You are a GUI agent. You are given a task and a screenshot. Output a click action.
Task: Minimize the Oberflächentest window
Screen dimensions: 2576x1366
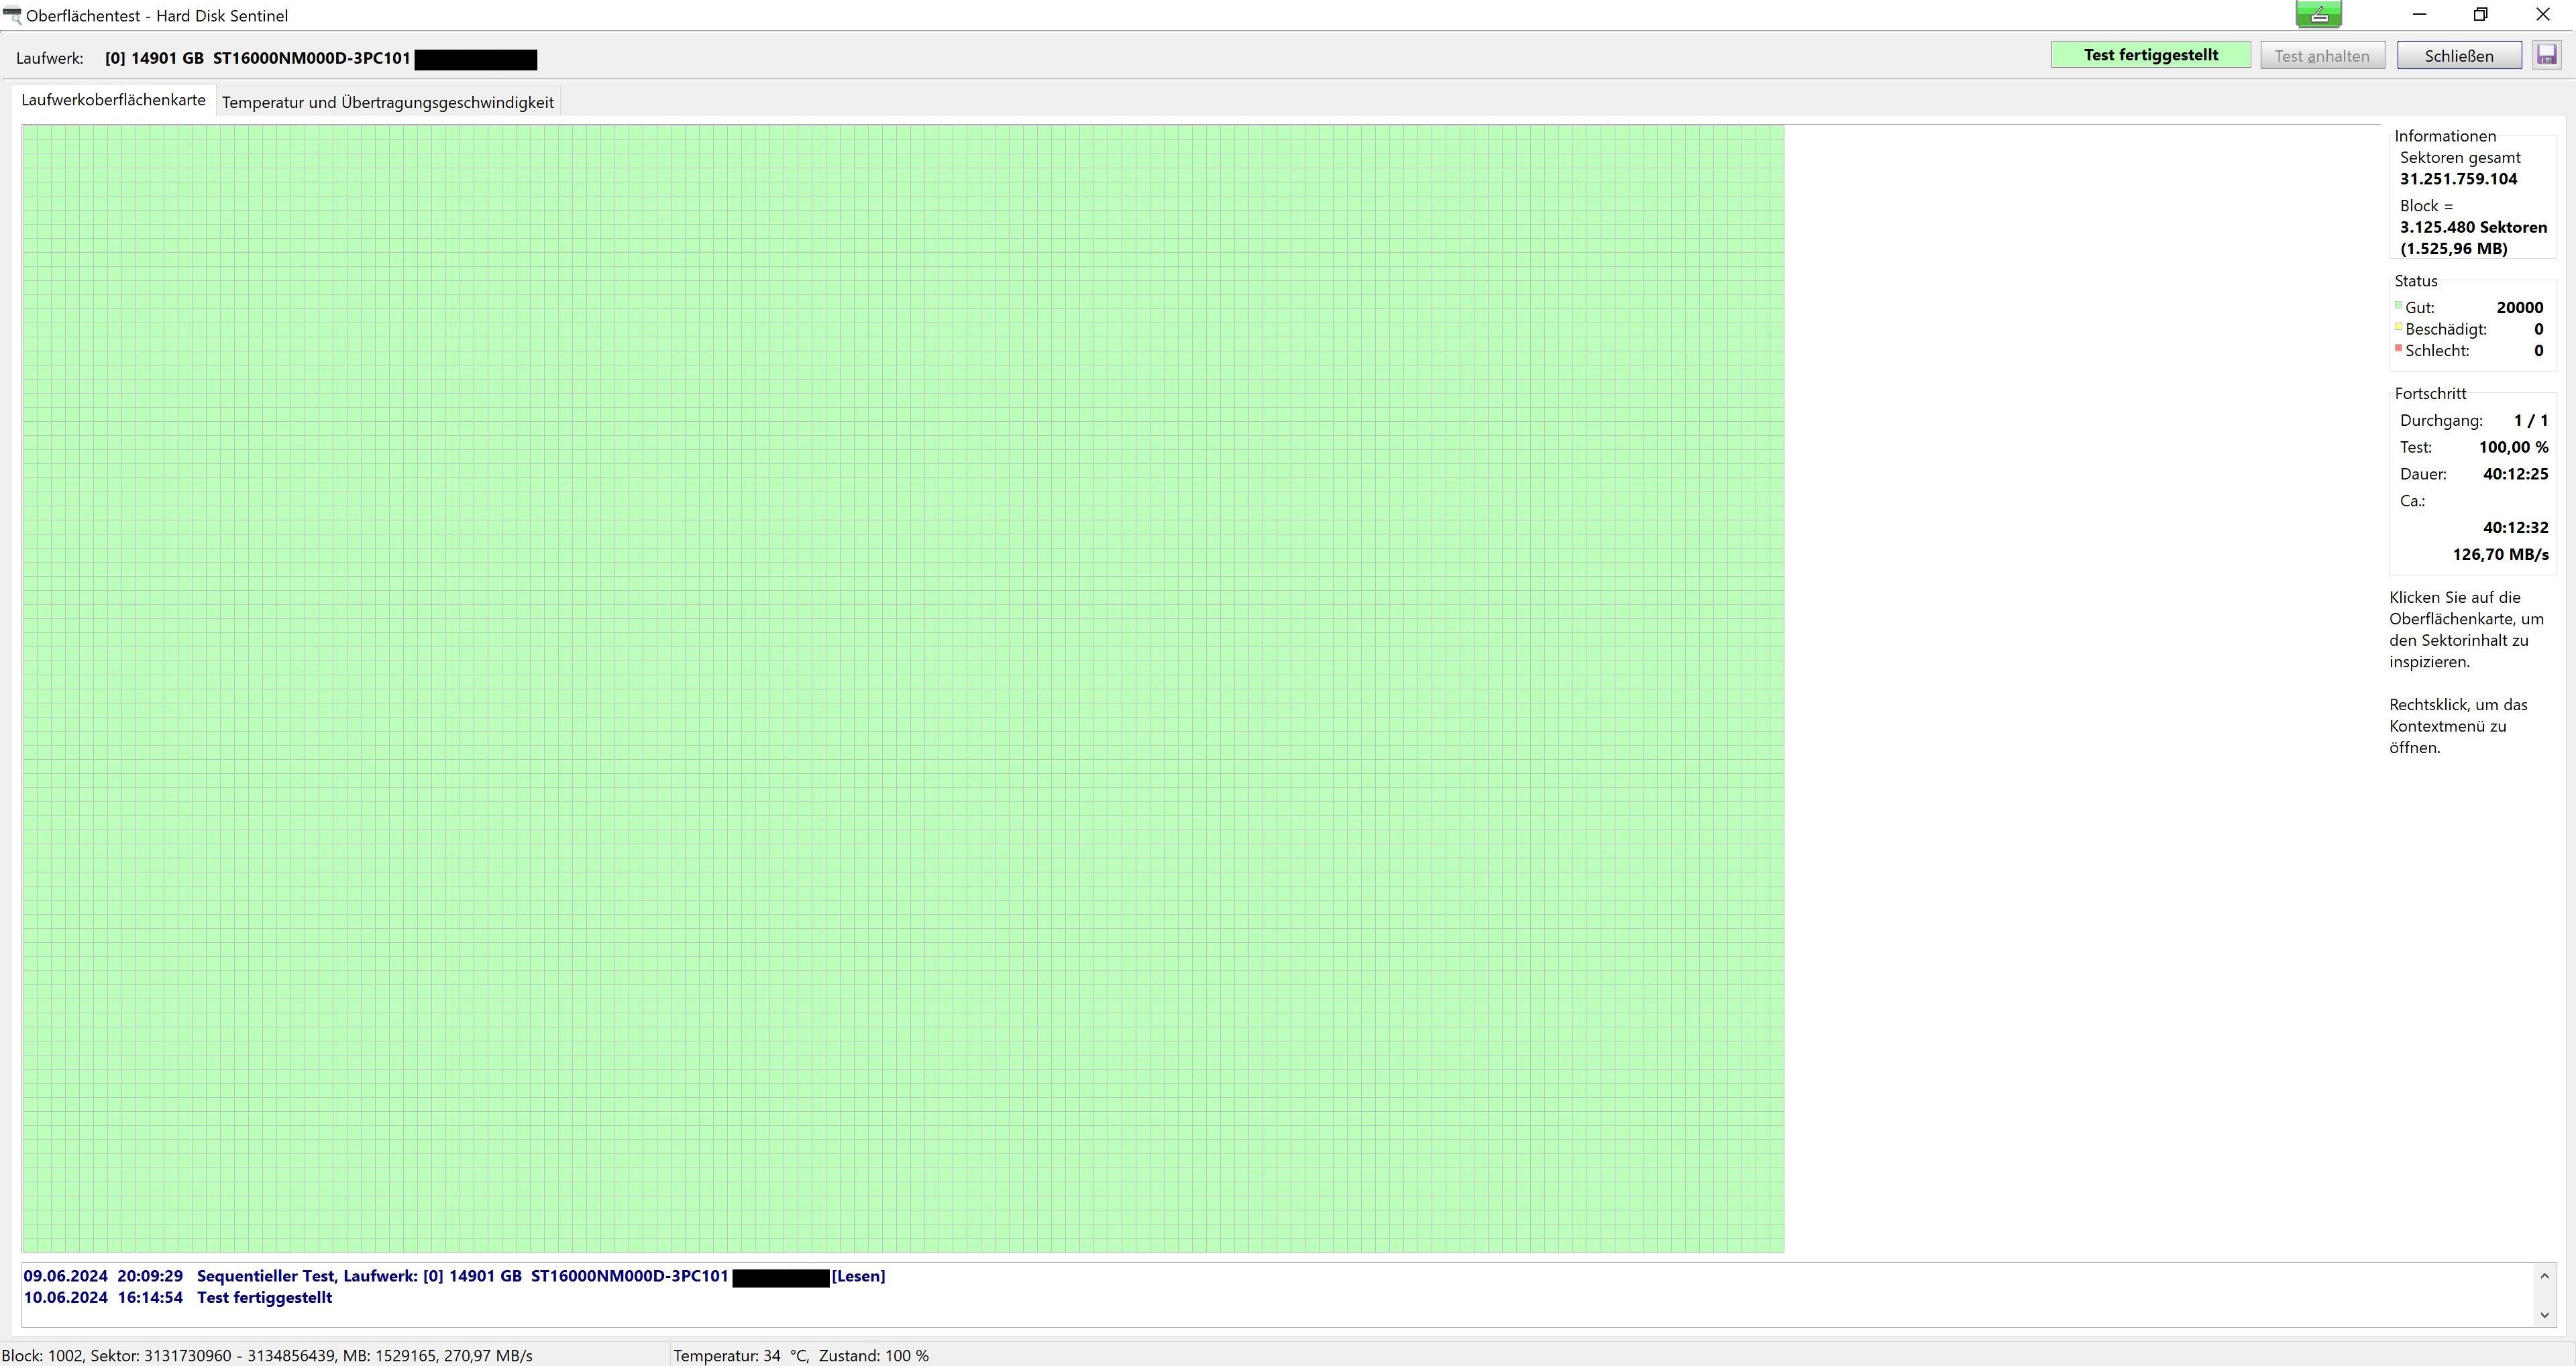[x=2419, y=15]
